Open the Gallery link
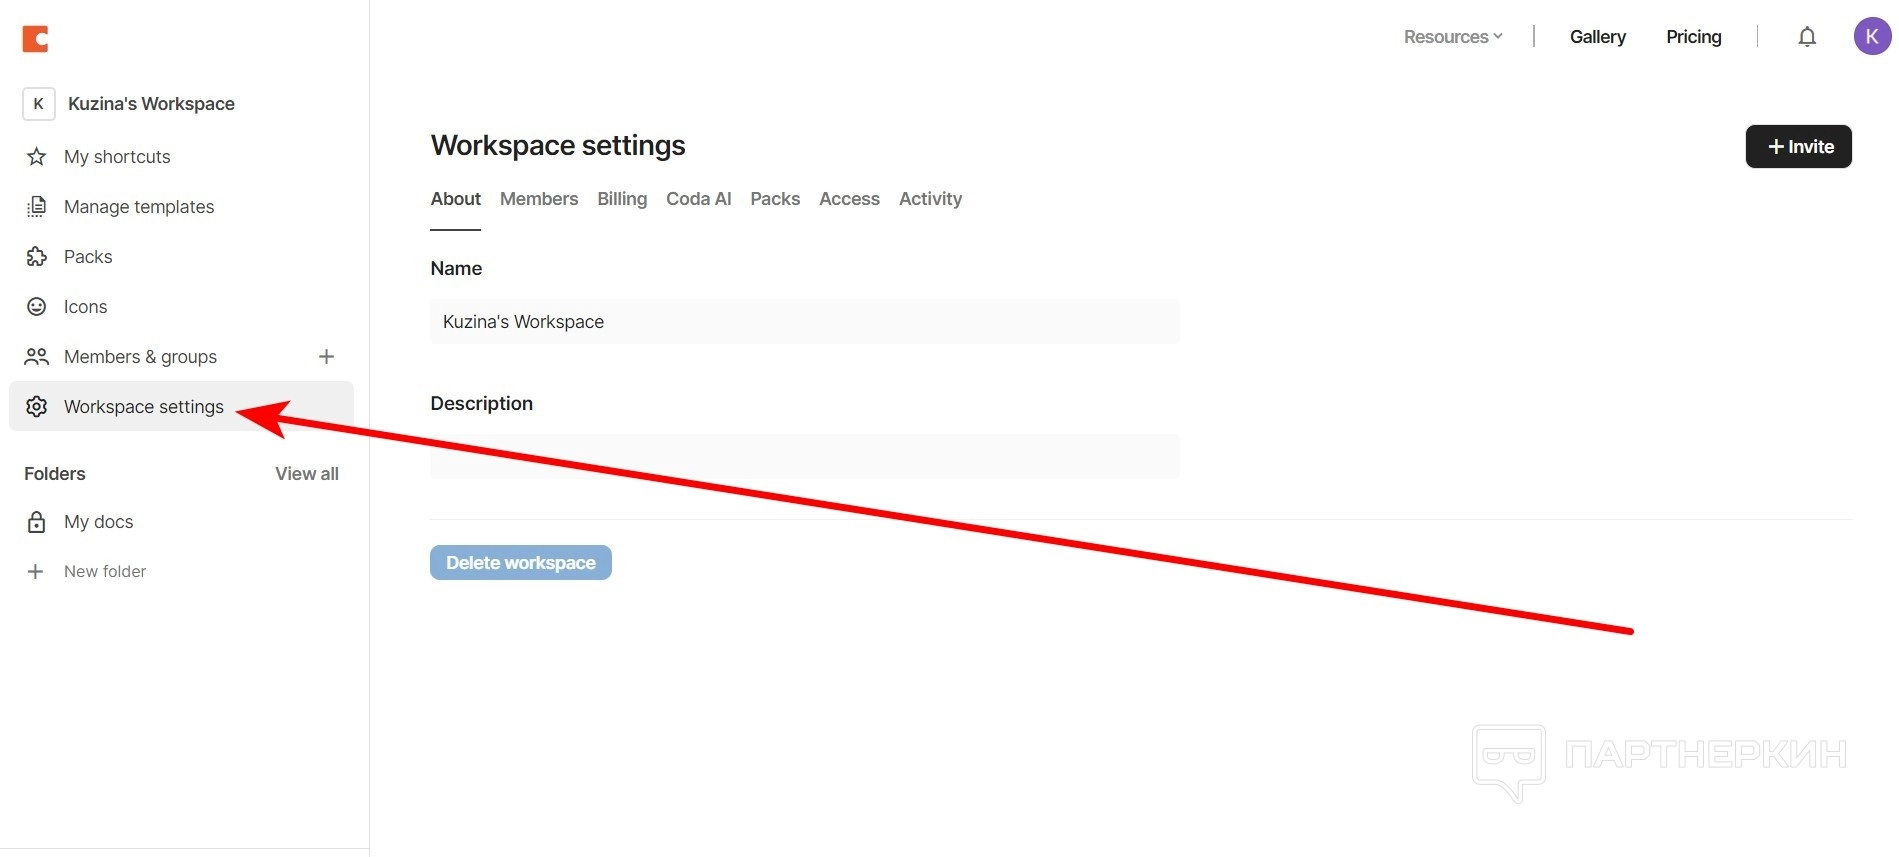This screenshot has height=857, width=1899. pos(1598,37)
